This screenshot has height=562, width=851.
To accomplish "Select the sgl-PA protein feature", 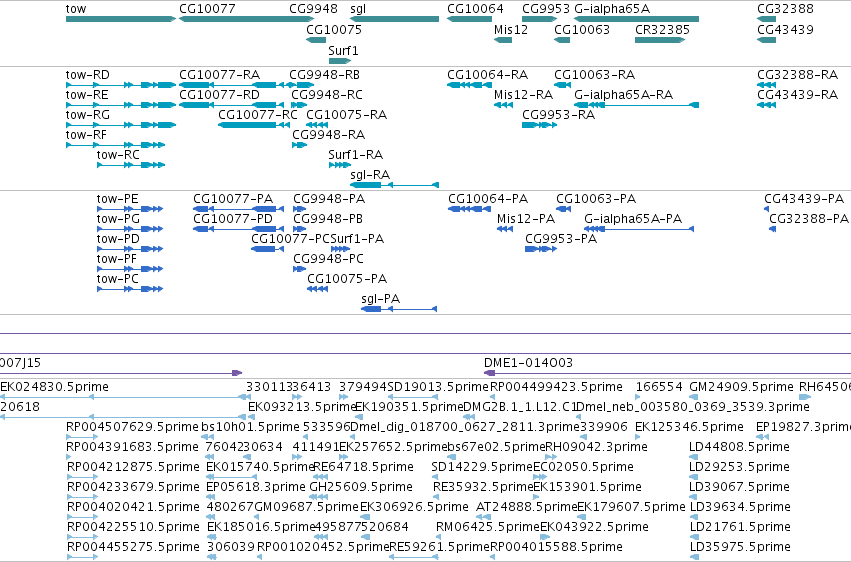I will [x=399, y=309].
